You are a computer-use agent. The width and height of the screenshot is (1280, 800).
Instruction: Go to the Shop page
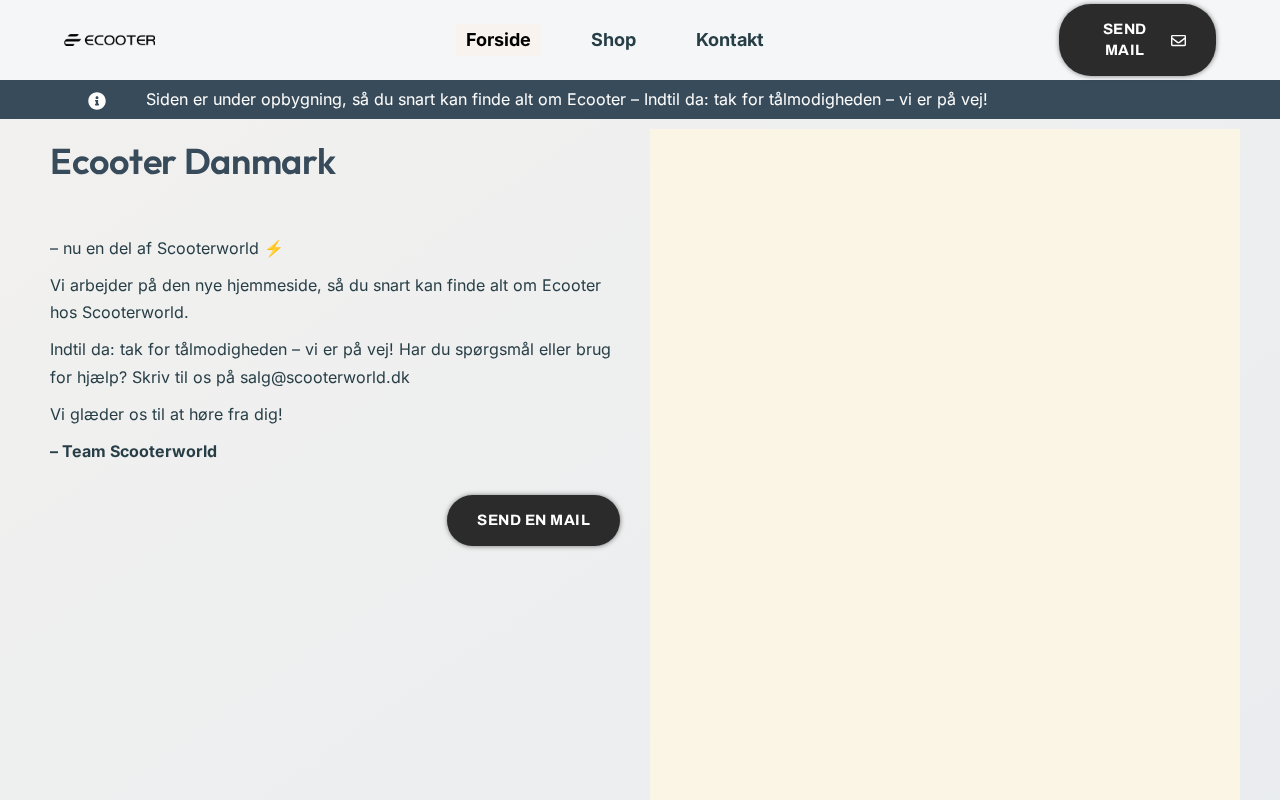[x=613, y=40]
